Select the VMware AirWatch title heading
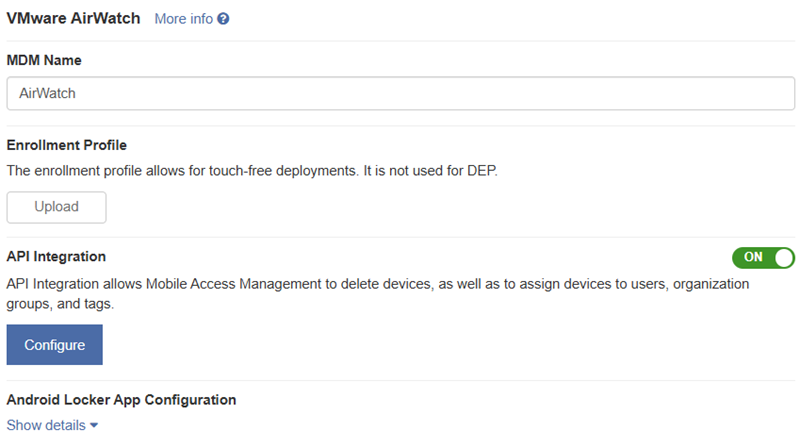800x448 pixels. pyautogui.click(x=73, y=18)
